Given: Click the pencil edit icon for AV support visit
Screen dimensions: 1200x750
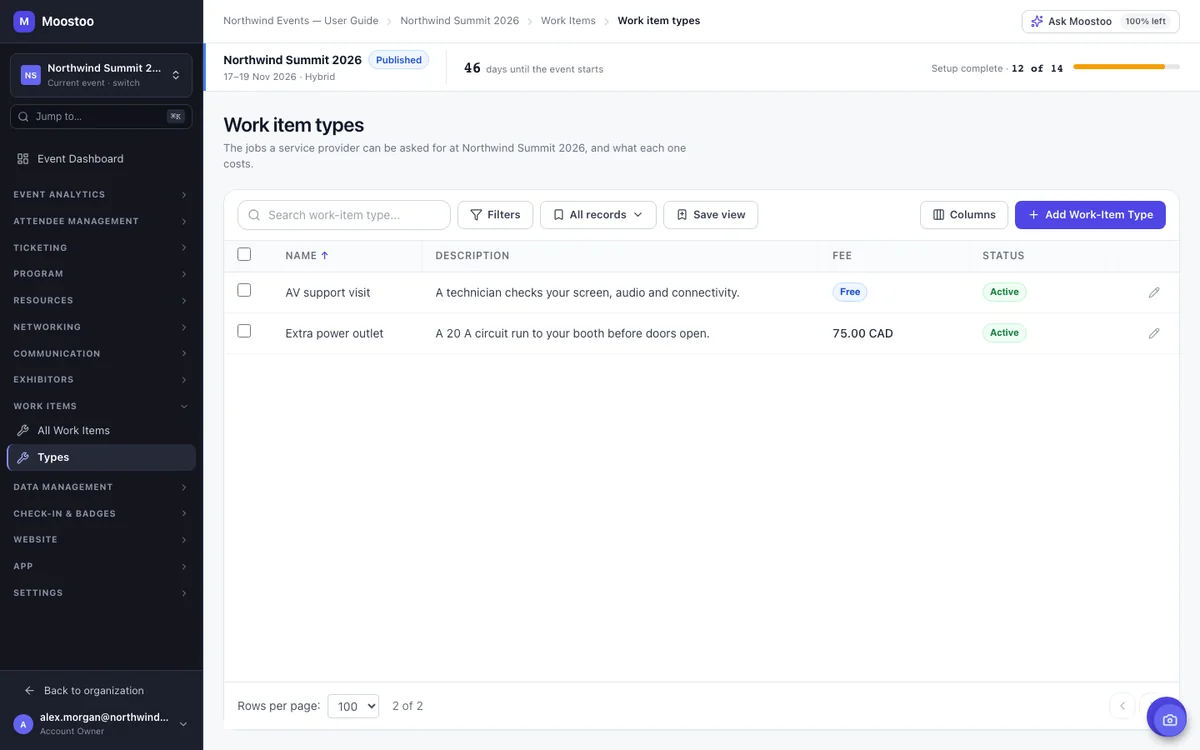Looking at the screenshot, I should [1154, 293].
